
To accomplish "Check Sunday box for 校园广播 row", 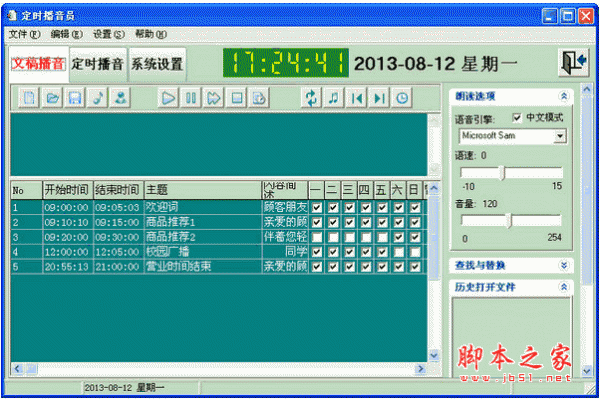I will click(415, 252).
